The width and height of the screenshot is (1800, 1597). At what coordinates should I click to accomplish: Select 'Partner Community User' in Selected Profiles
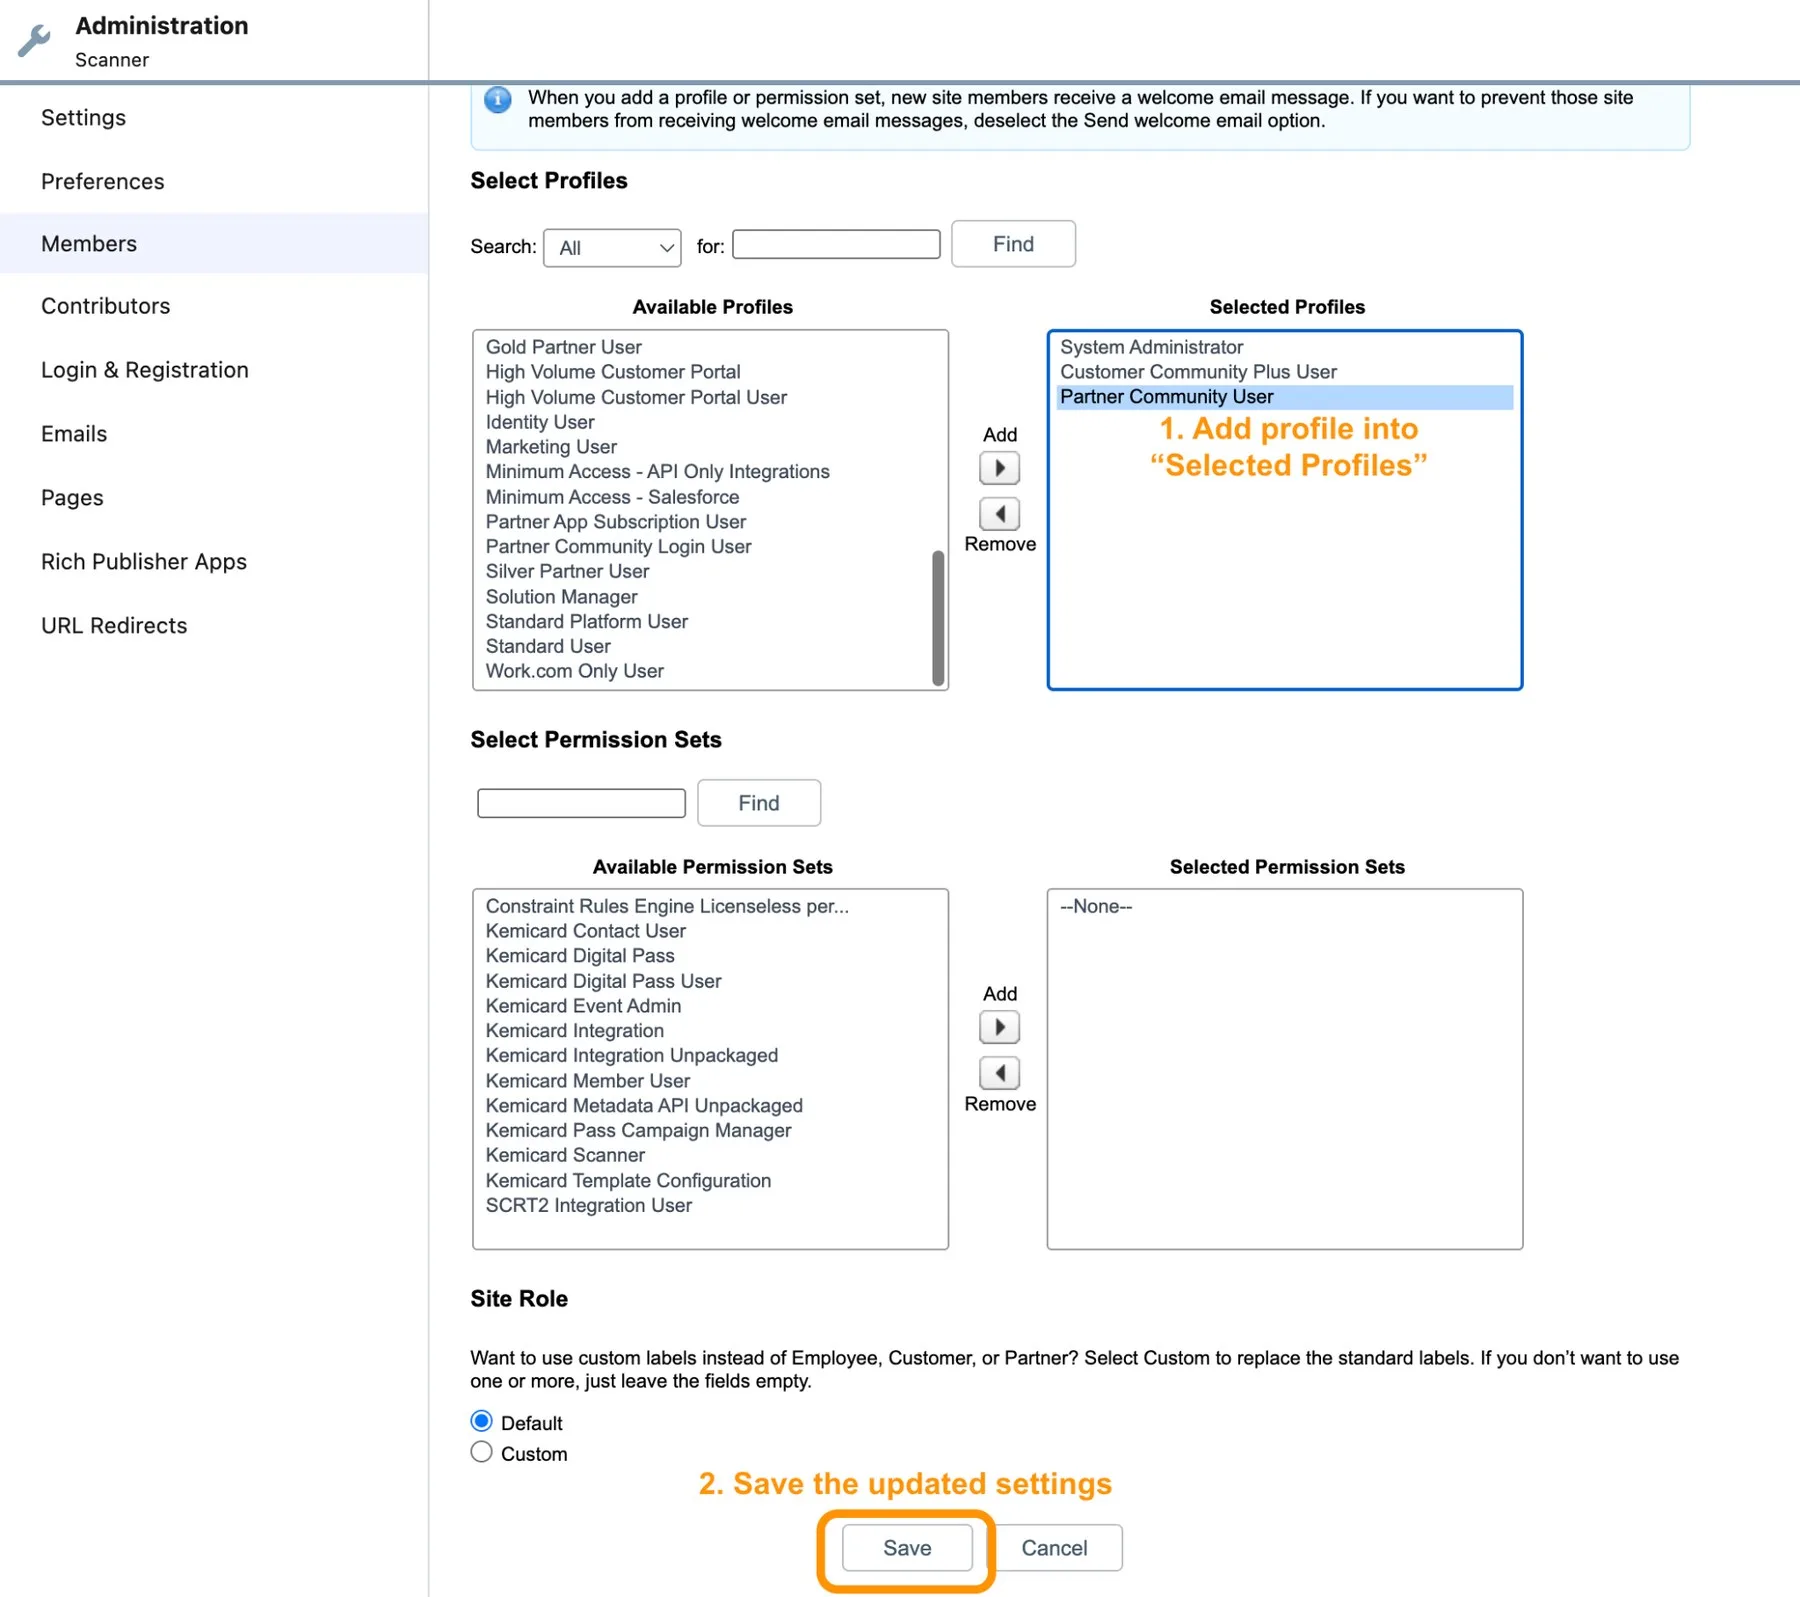click(x=1285, y=397)
